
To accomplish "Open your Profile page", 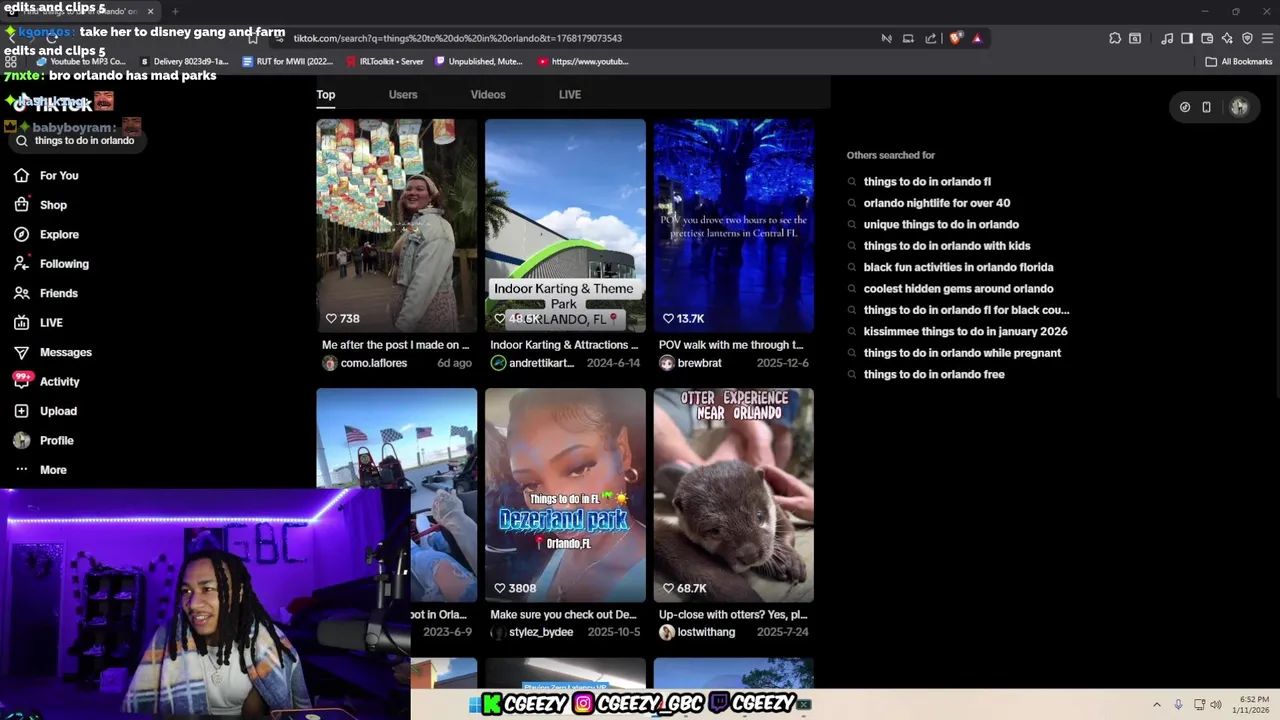I will [x=44, y=441].
